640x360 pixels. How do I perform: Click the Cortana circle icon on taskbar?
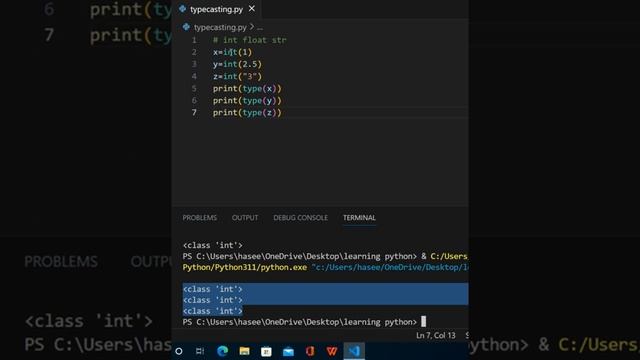[x=179, y=351]
